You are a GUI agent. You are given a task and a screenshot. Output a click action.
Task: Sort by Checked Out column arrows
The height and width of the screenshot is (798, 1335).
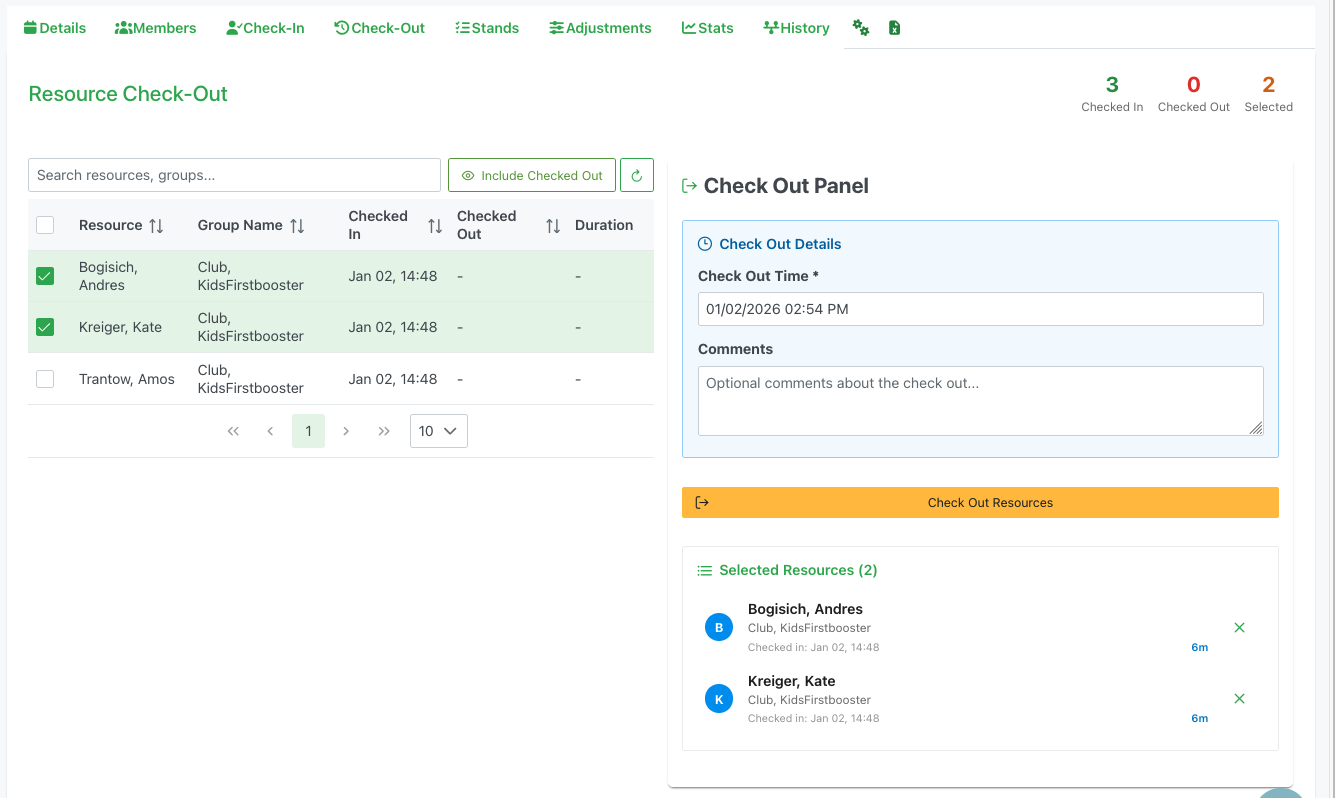[x=553, y=226]
